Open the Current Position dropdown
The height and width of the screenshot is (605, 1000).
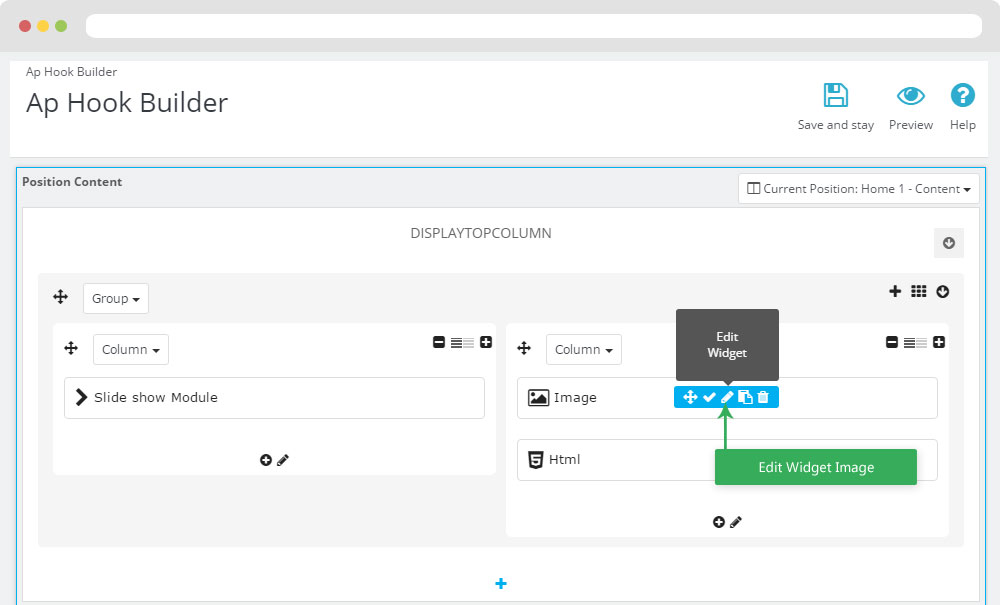click(859, 189)
